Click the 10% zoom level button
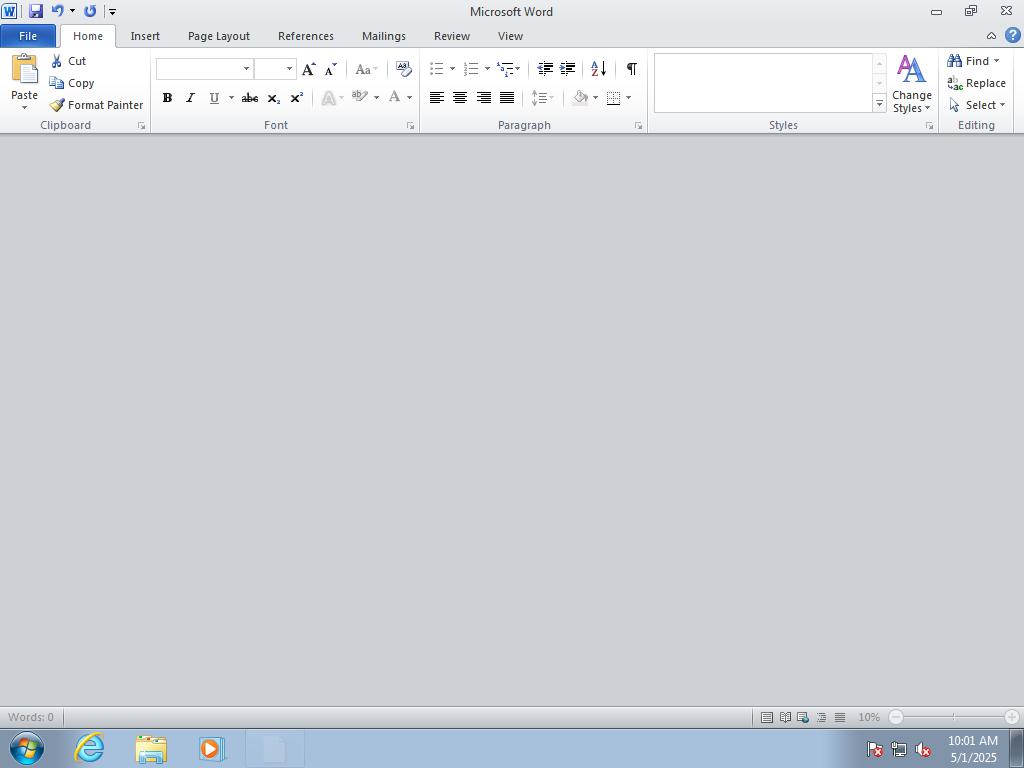Screen dimensions: 1024x768 (x=869, y=717)
